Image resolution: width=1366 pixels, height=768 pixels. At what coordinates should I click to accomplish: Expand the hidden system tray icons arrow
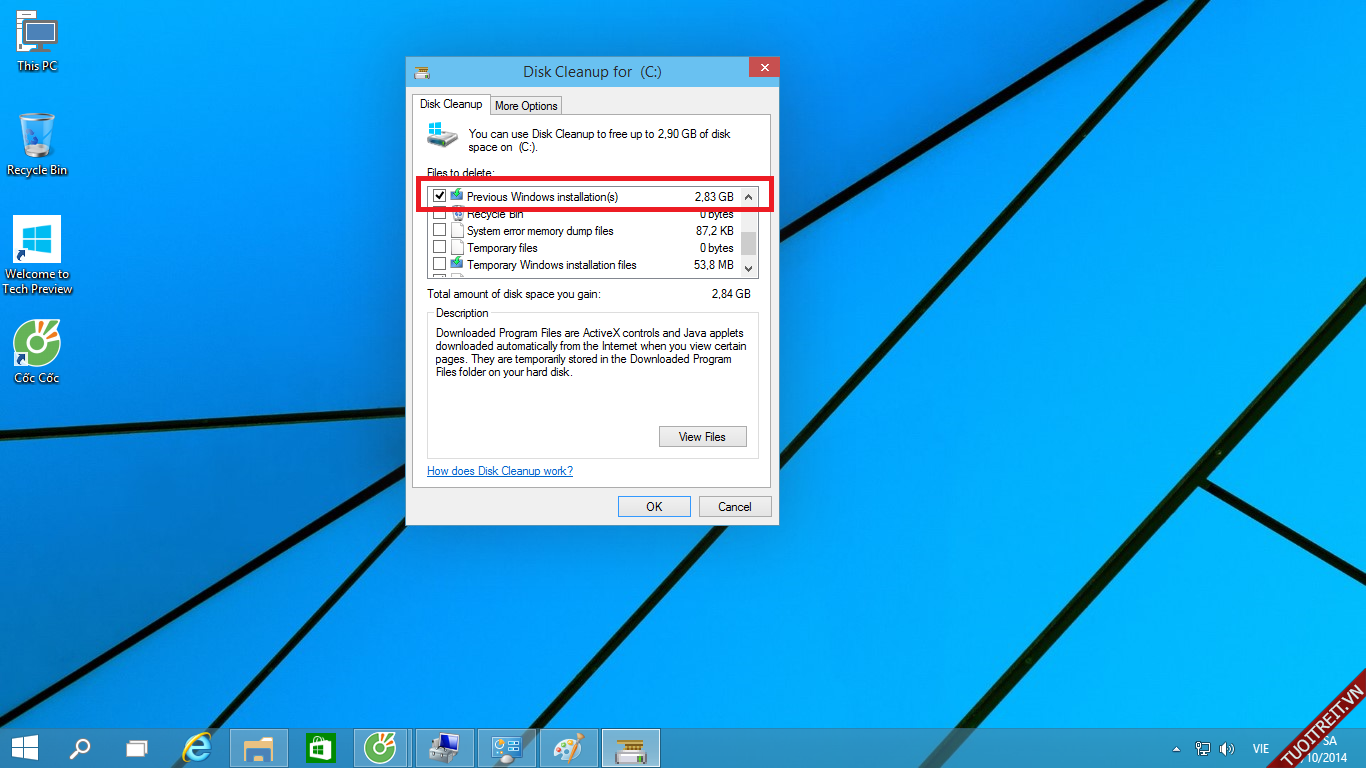(x=1177, y=748)
